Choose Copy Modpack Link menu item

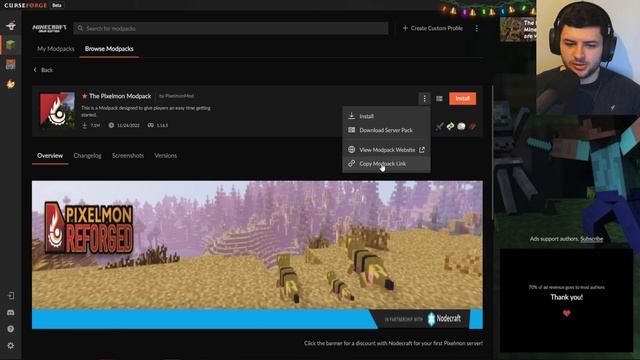pos(386,164)
